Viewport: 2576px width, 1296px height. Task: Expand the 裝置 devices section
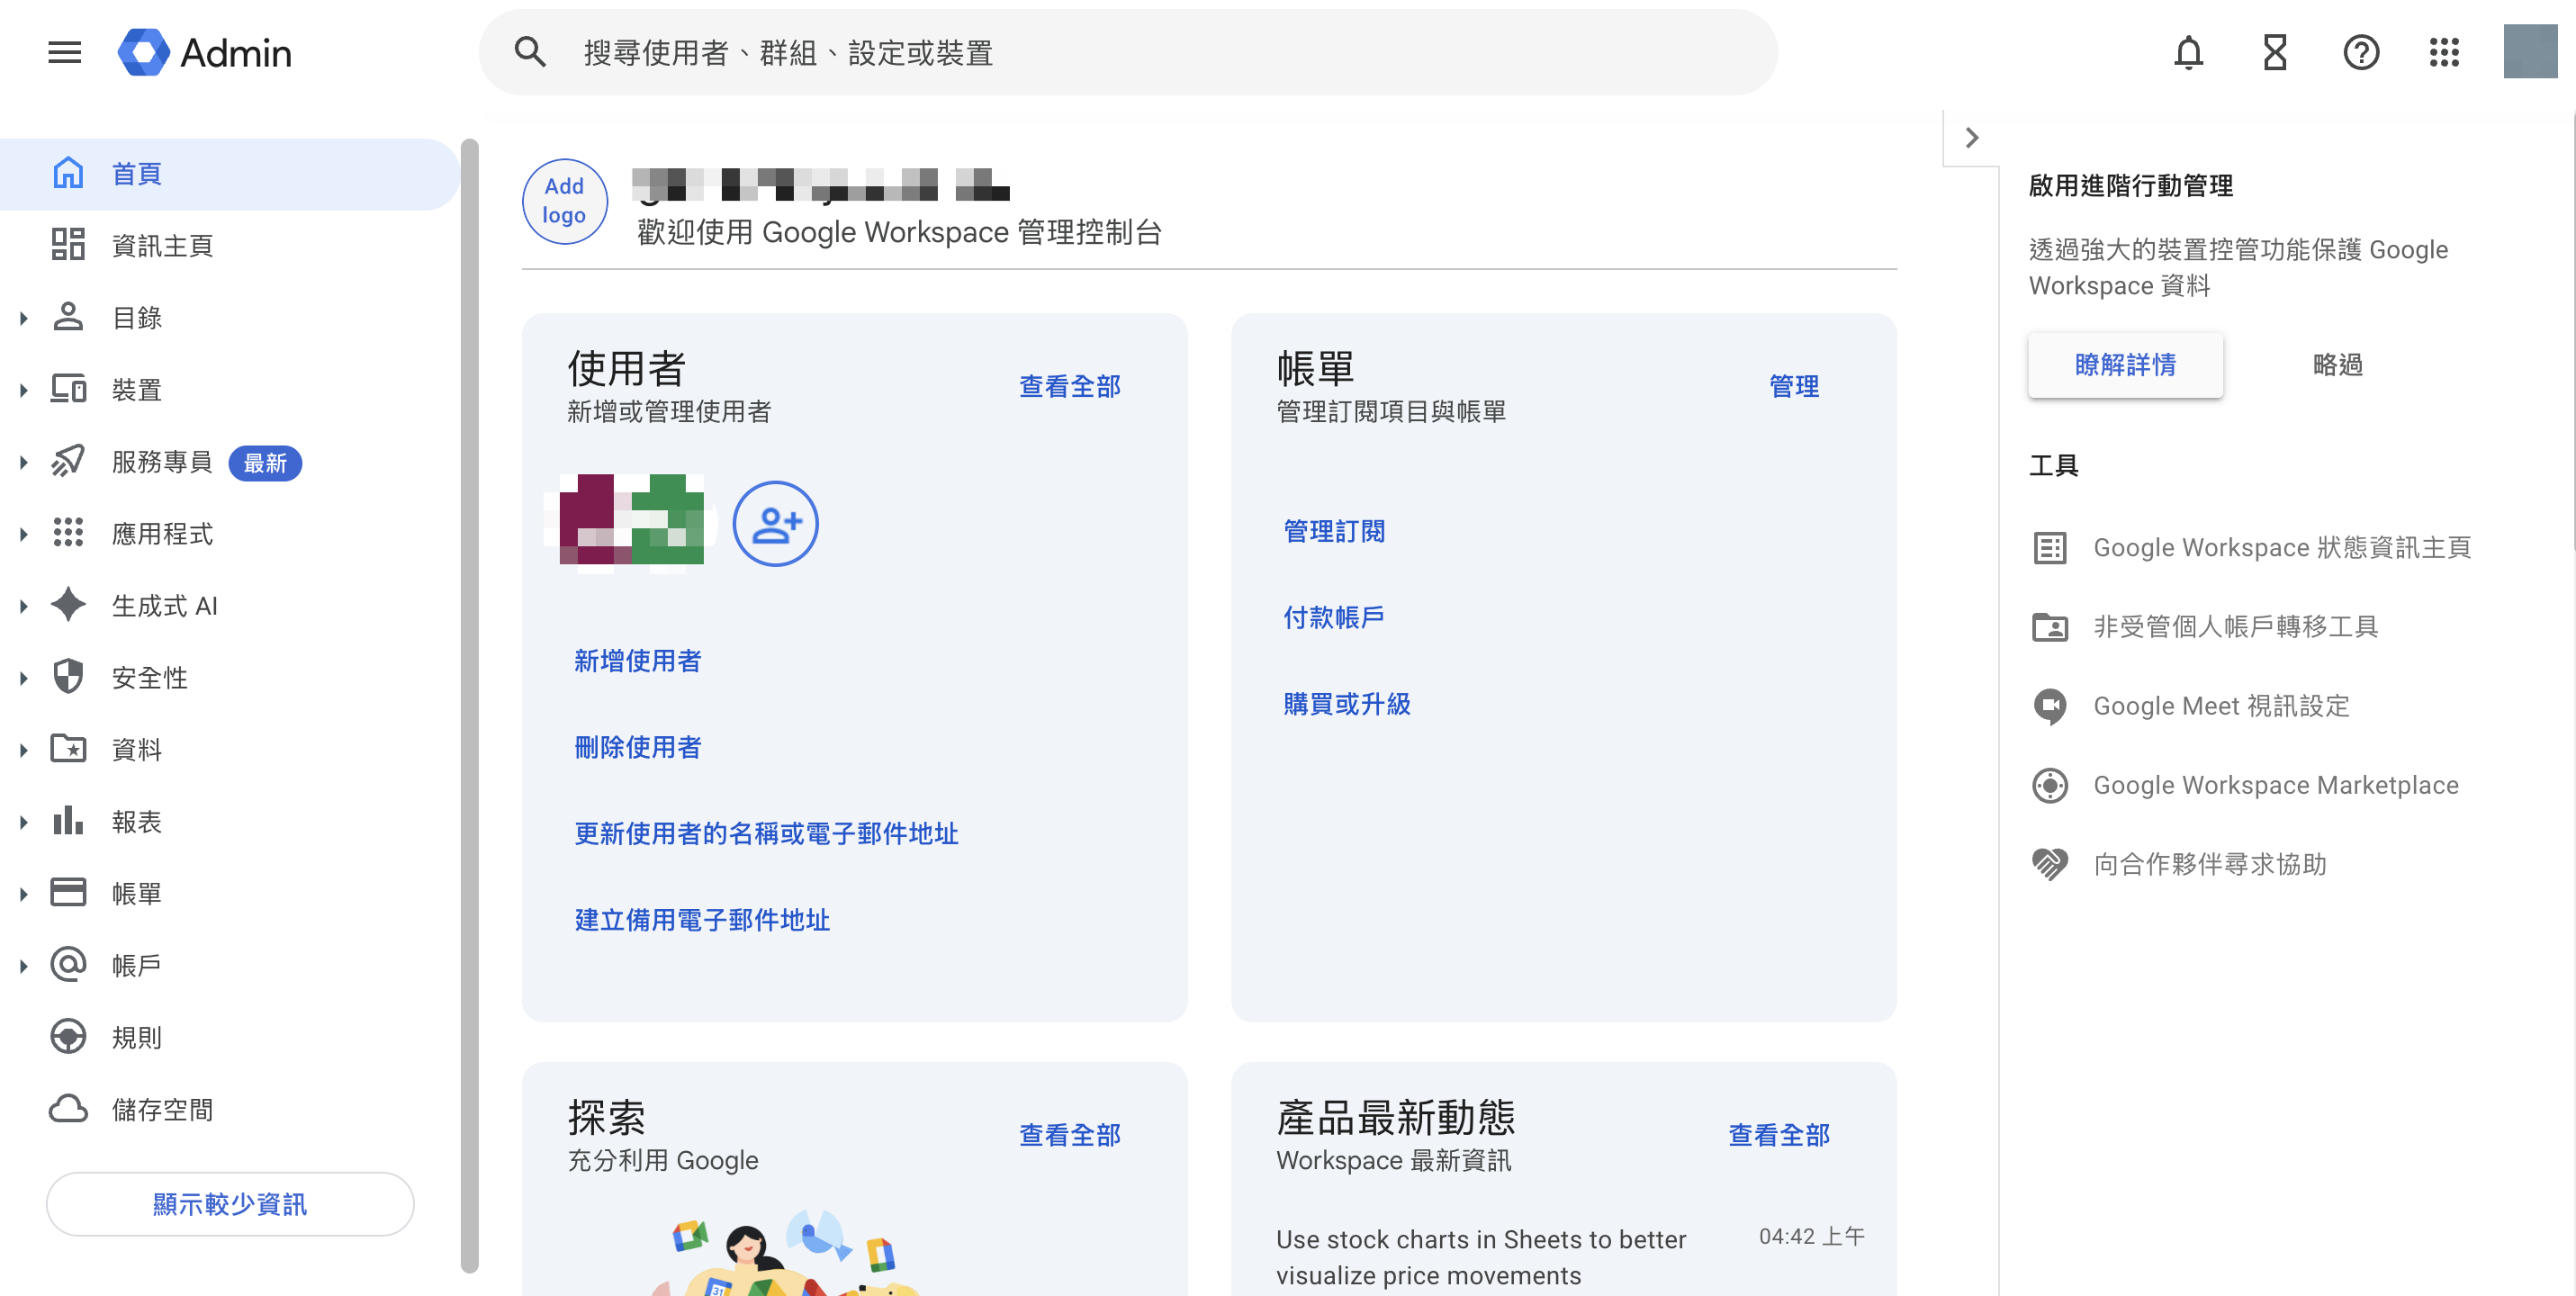click(24, 390)
